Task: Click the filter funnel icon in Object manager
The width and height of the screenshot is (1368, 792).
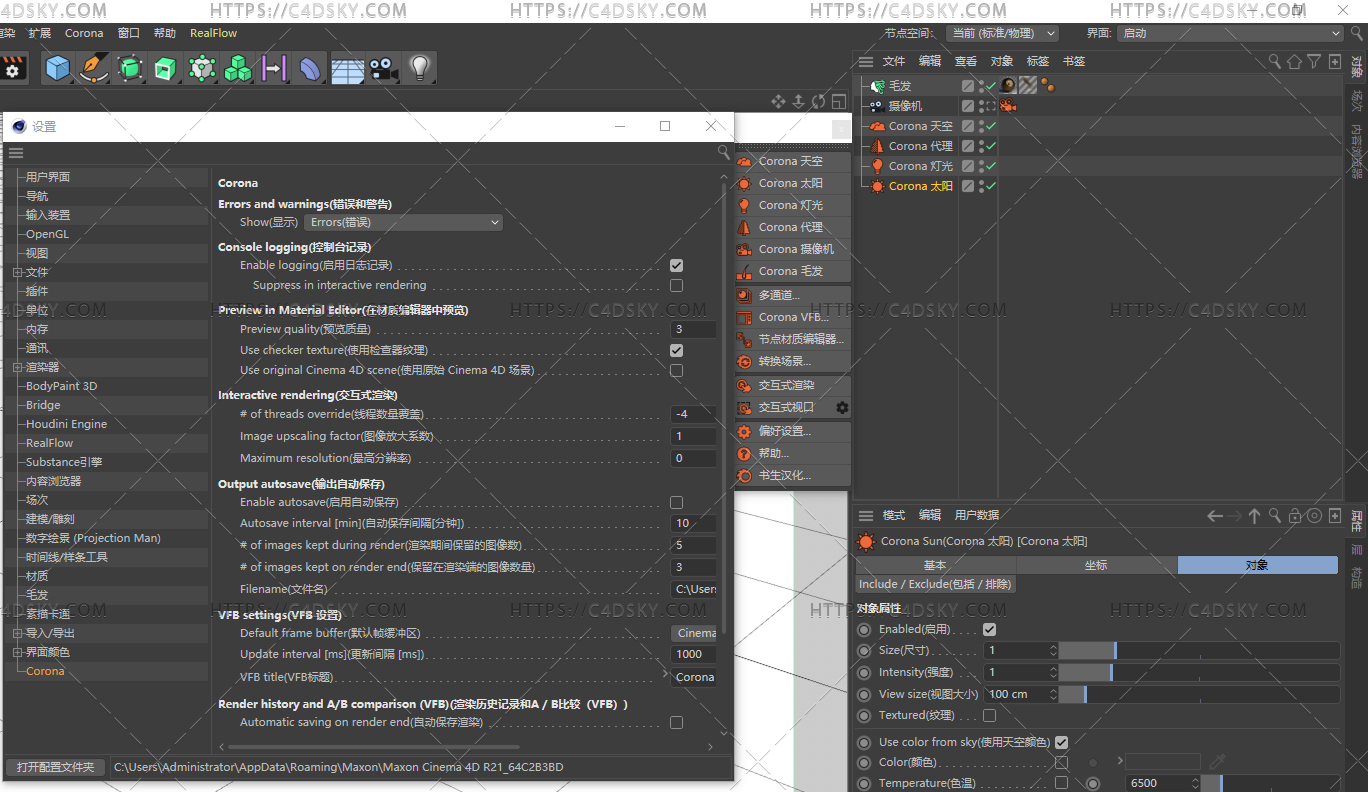Action: 1314,61
